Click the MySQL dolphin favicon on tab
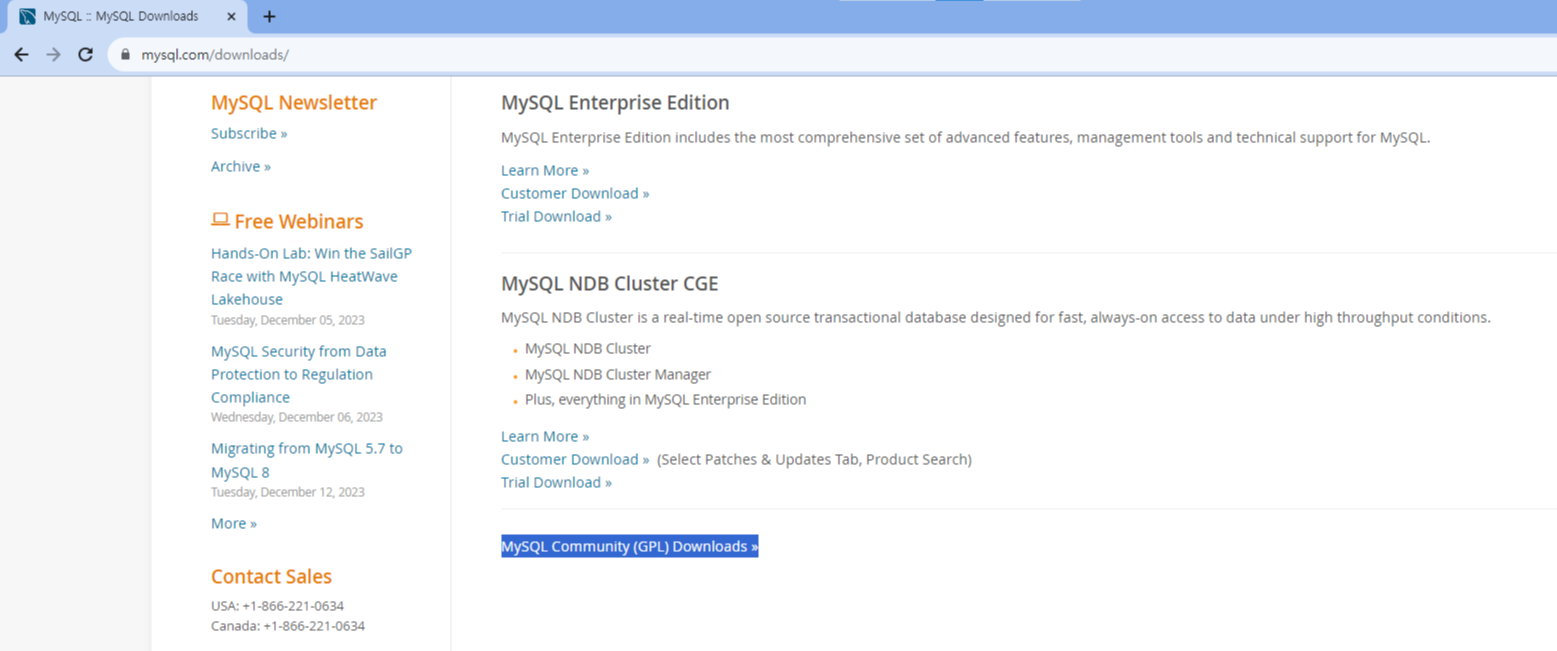This screenshot has height=651, width=1557. tap(27, 16)
